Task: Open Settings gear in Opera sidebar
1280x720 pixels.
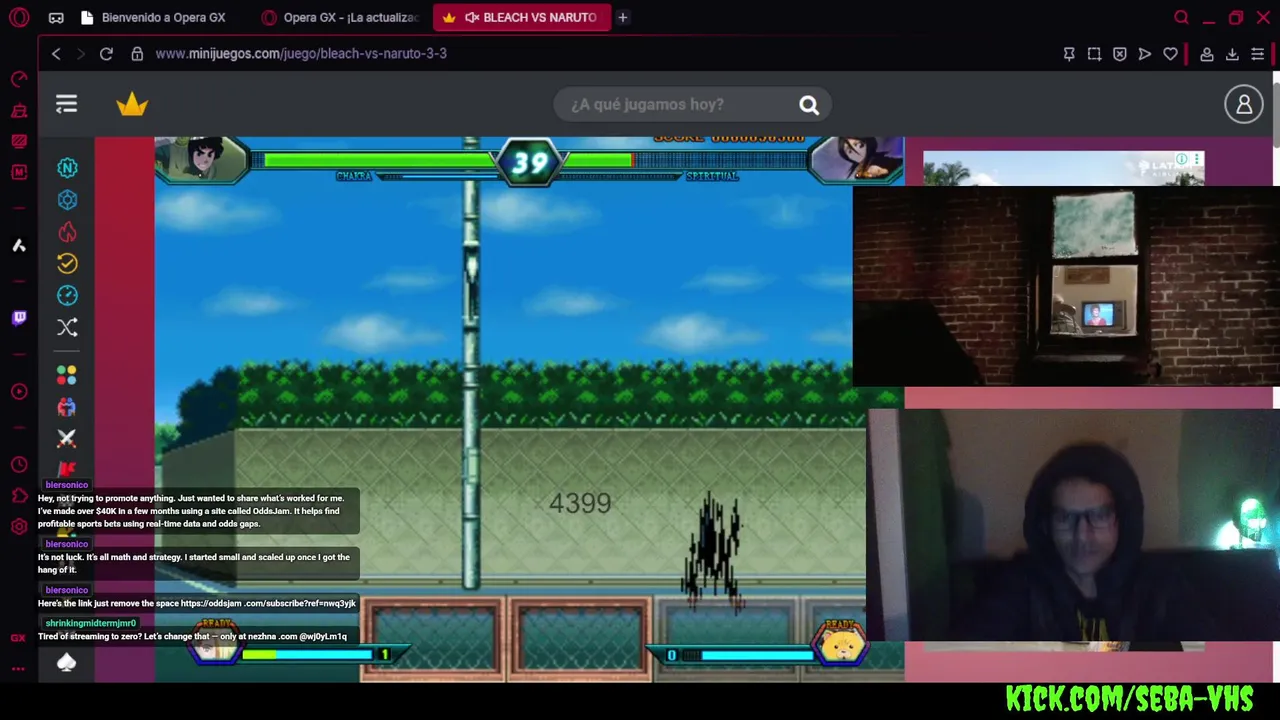Action: tap(19, 527)
